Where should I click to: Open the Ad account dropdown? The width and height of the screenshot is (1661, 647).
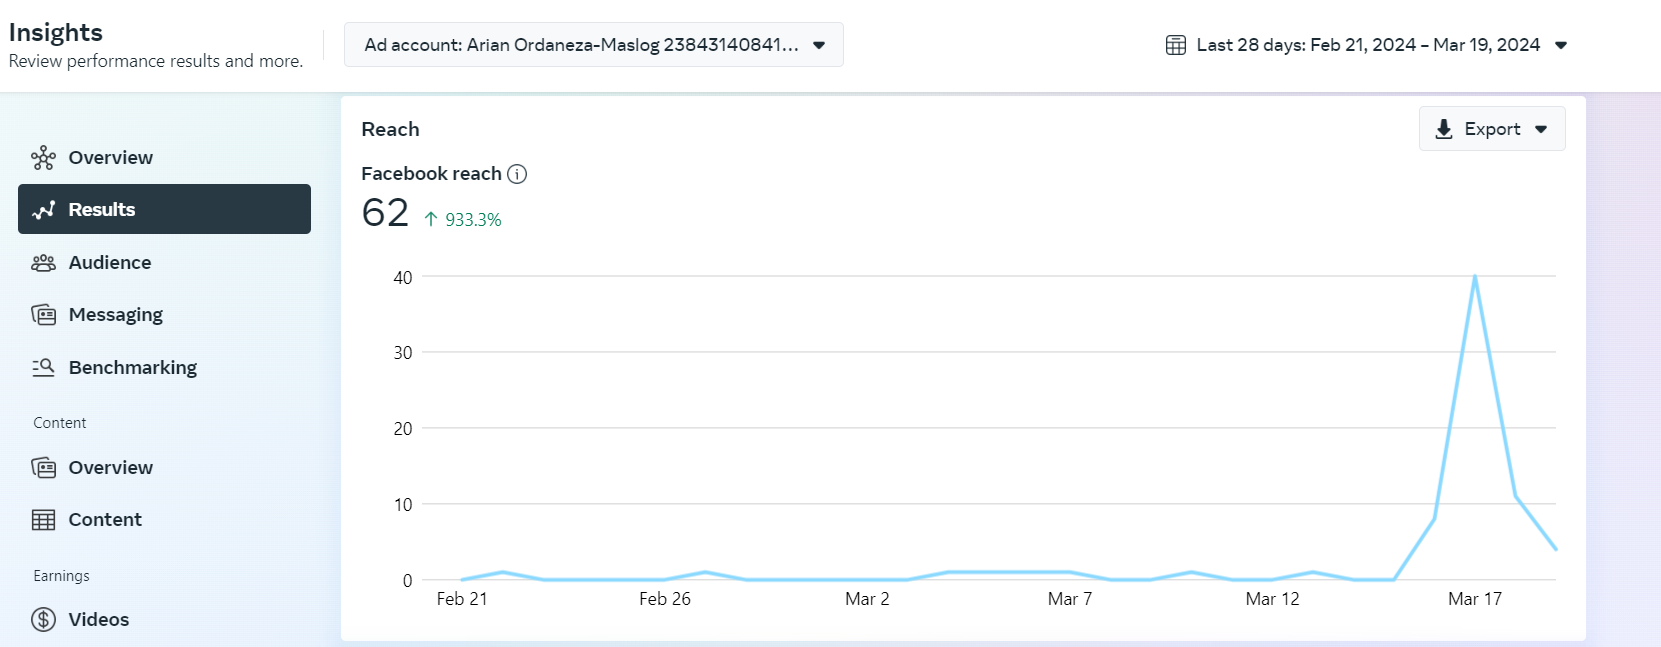click(x=594, y=45)
